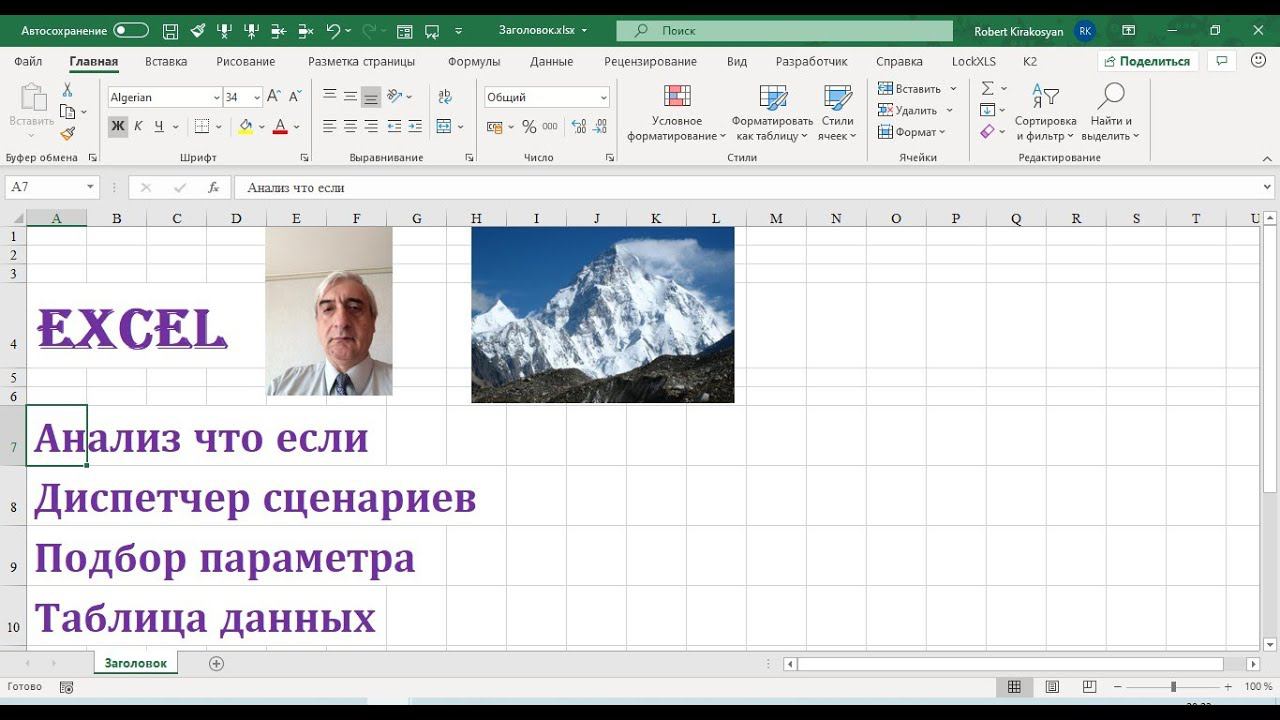
Task: Switch to the Формулы ribbon tab
Action: tap(474, 61)
